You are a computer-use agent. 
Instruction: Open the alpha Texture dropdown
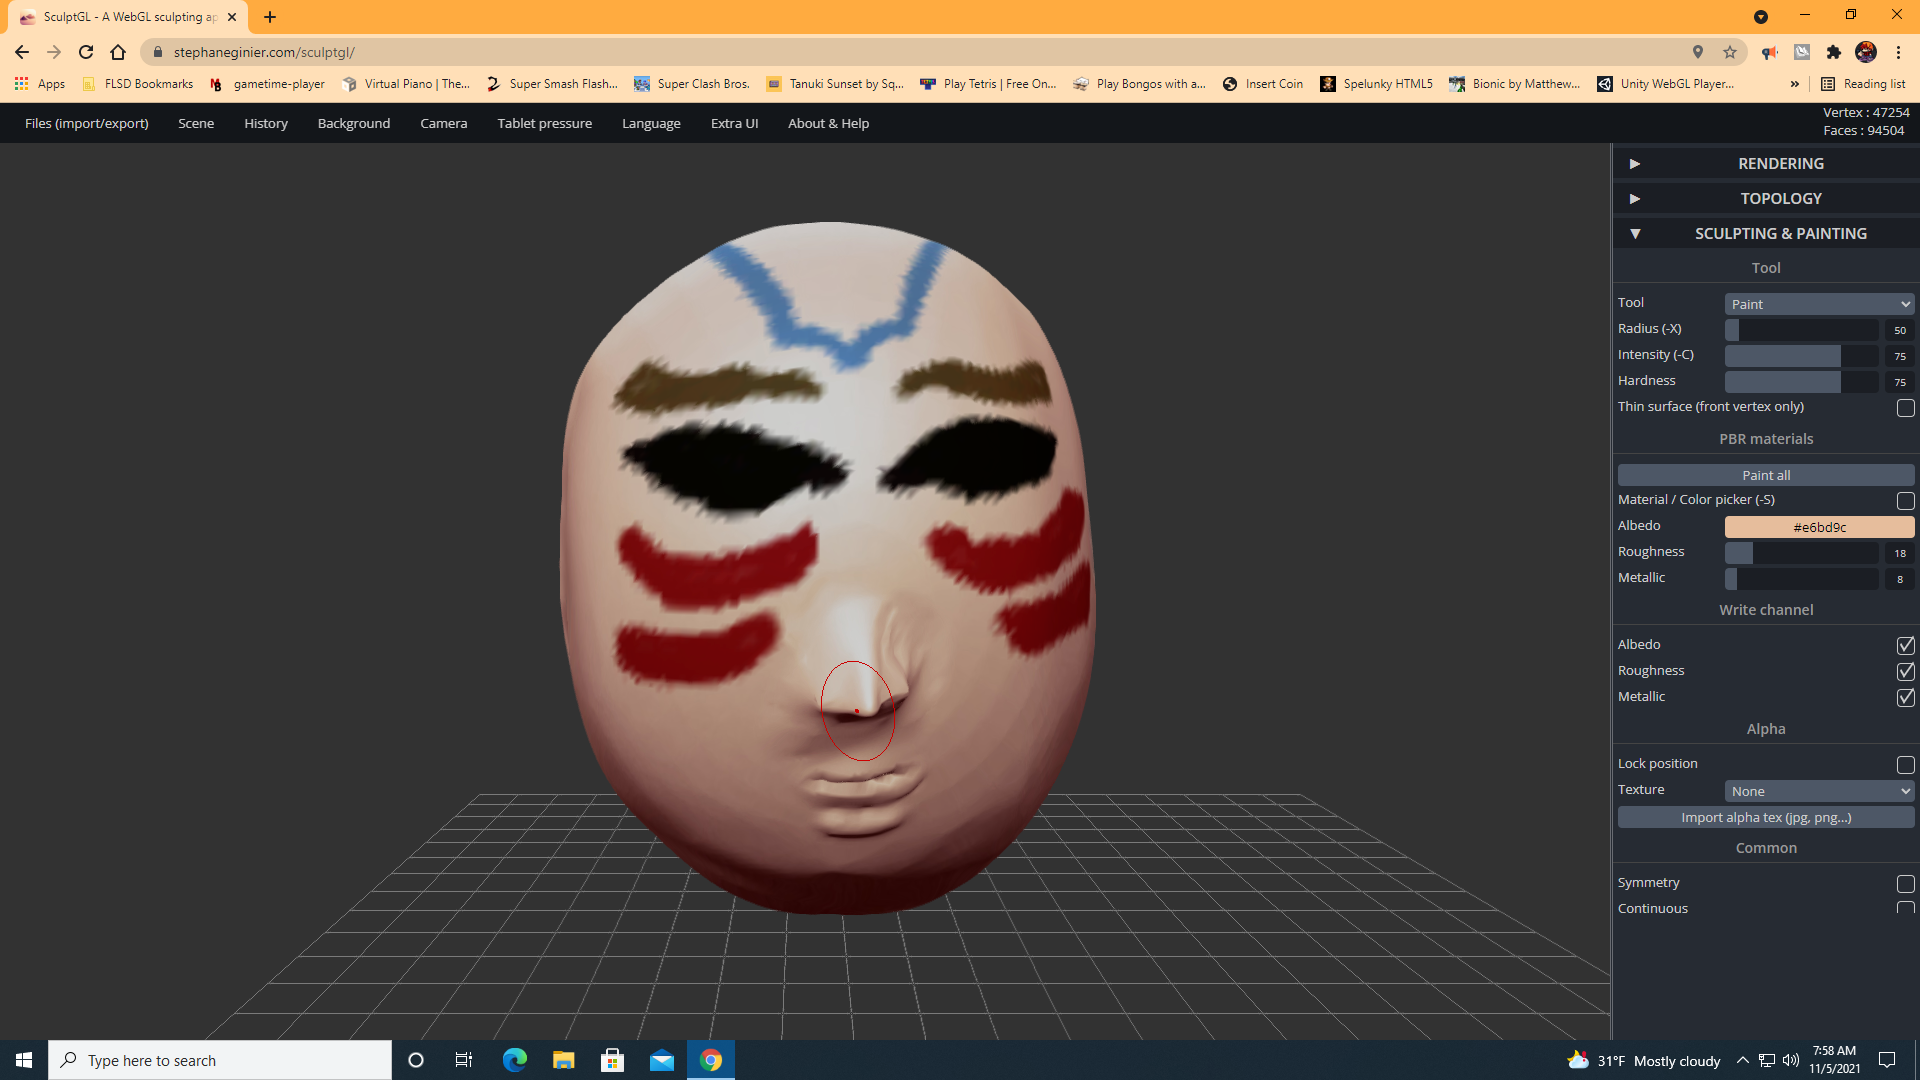[1818, 790]
